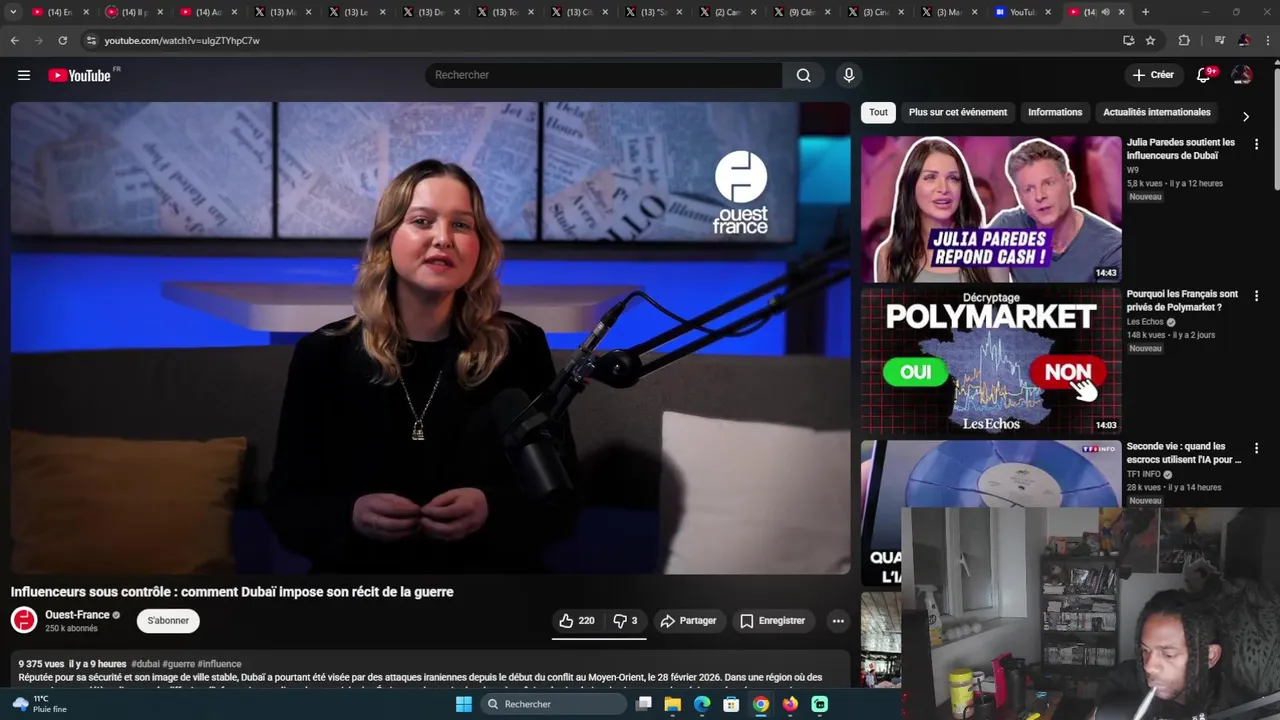Switch to the YouTube browser tab
The width and height of the screenshot is (1280, 720).
pos(1022,12)
